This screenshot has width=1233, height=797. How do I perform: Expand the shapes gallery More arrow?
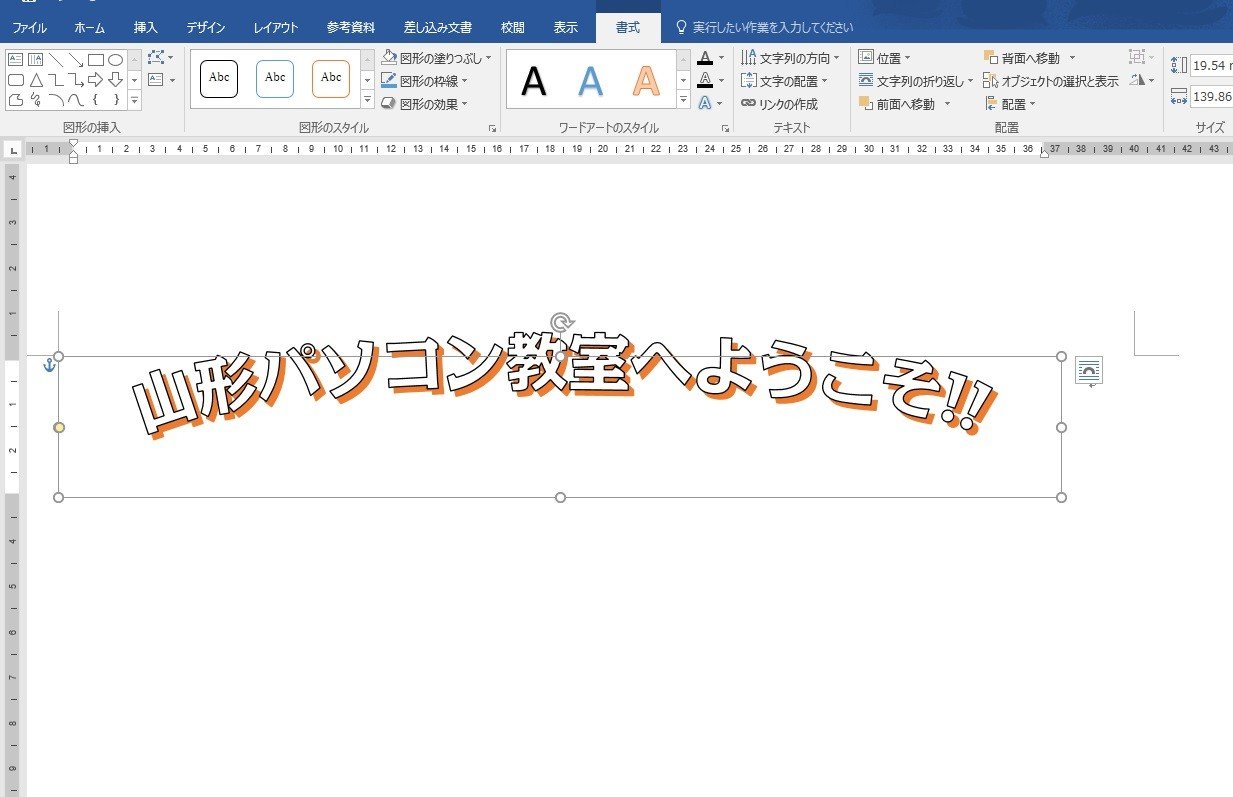[134, 100]
